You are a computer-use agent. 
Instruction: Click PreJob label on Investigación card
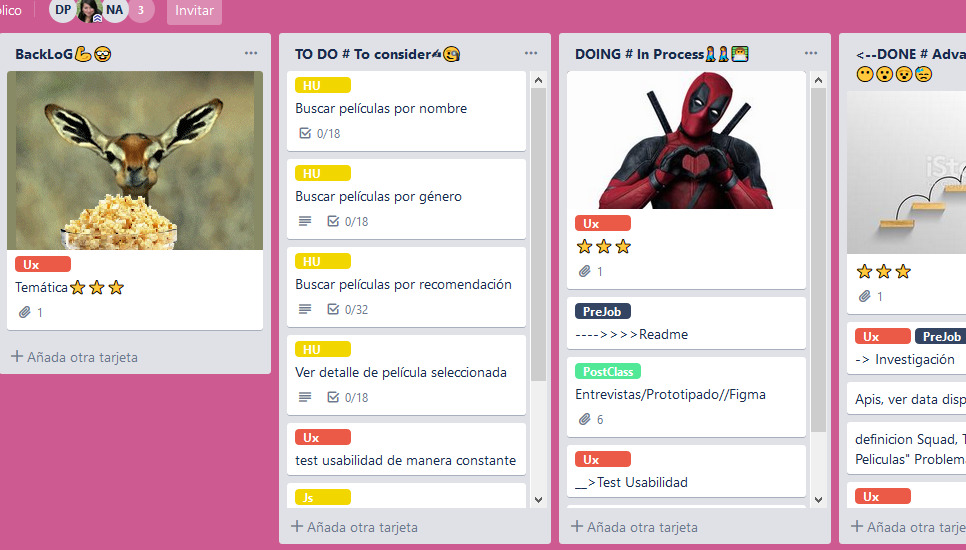940,336
